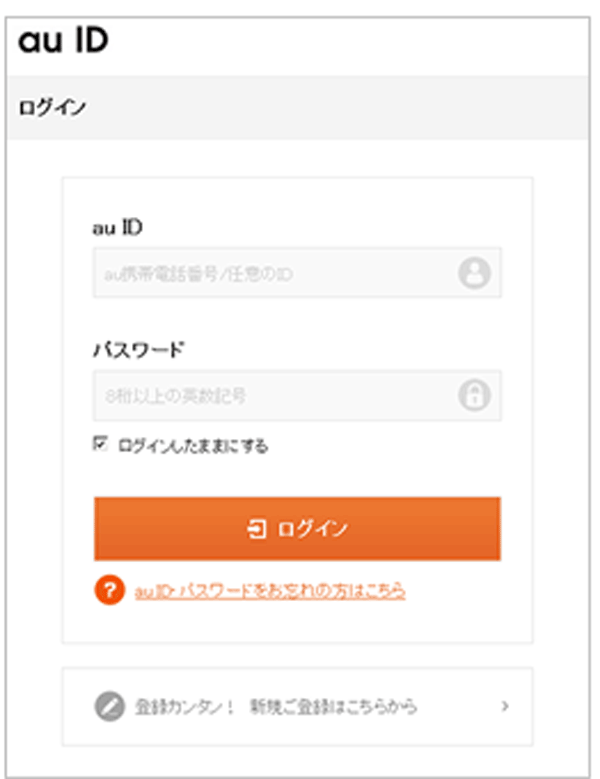Click the 8桁以上の英数記号 placeholder text
This screenshot has width=600, height=779.
(x=175, y=396)
